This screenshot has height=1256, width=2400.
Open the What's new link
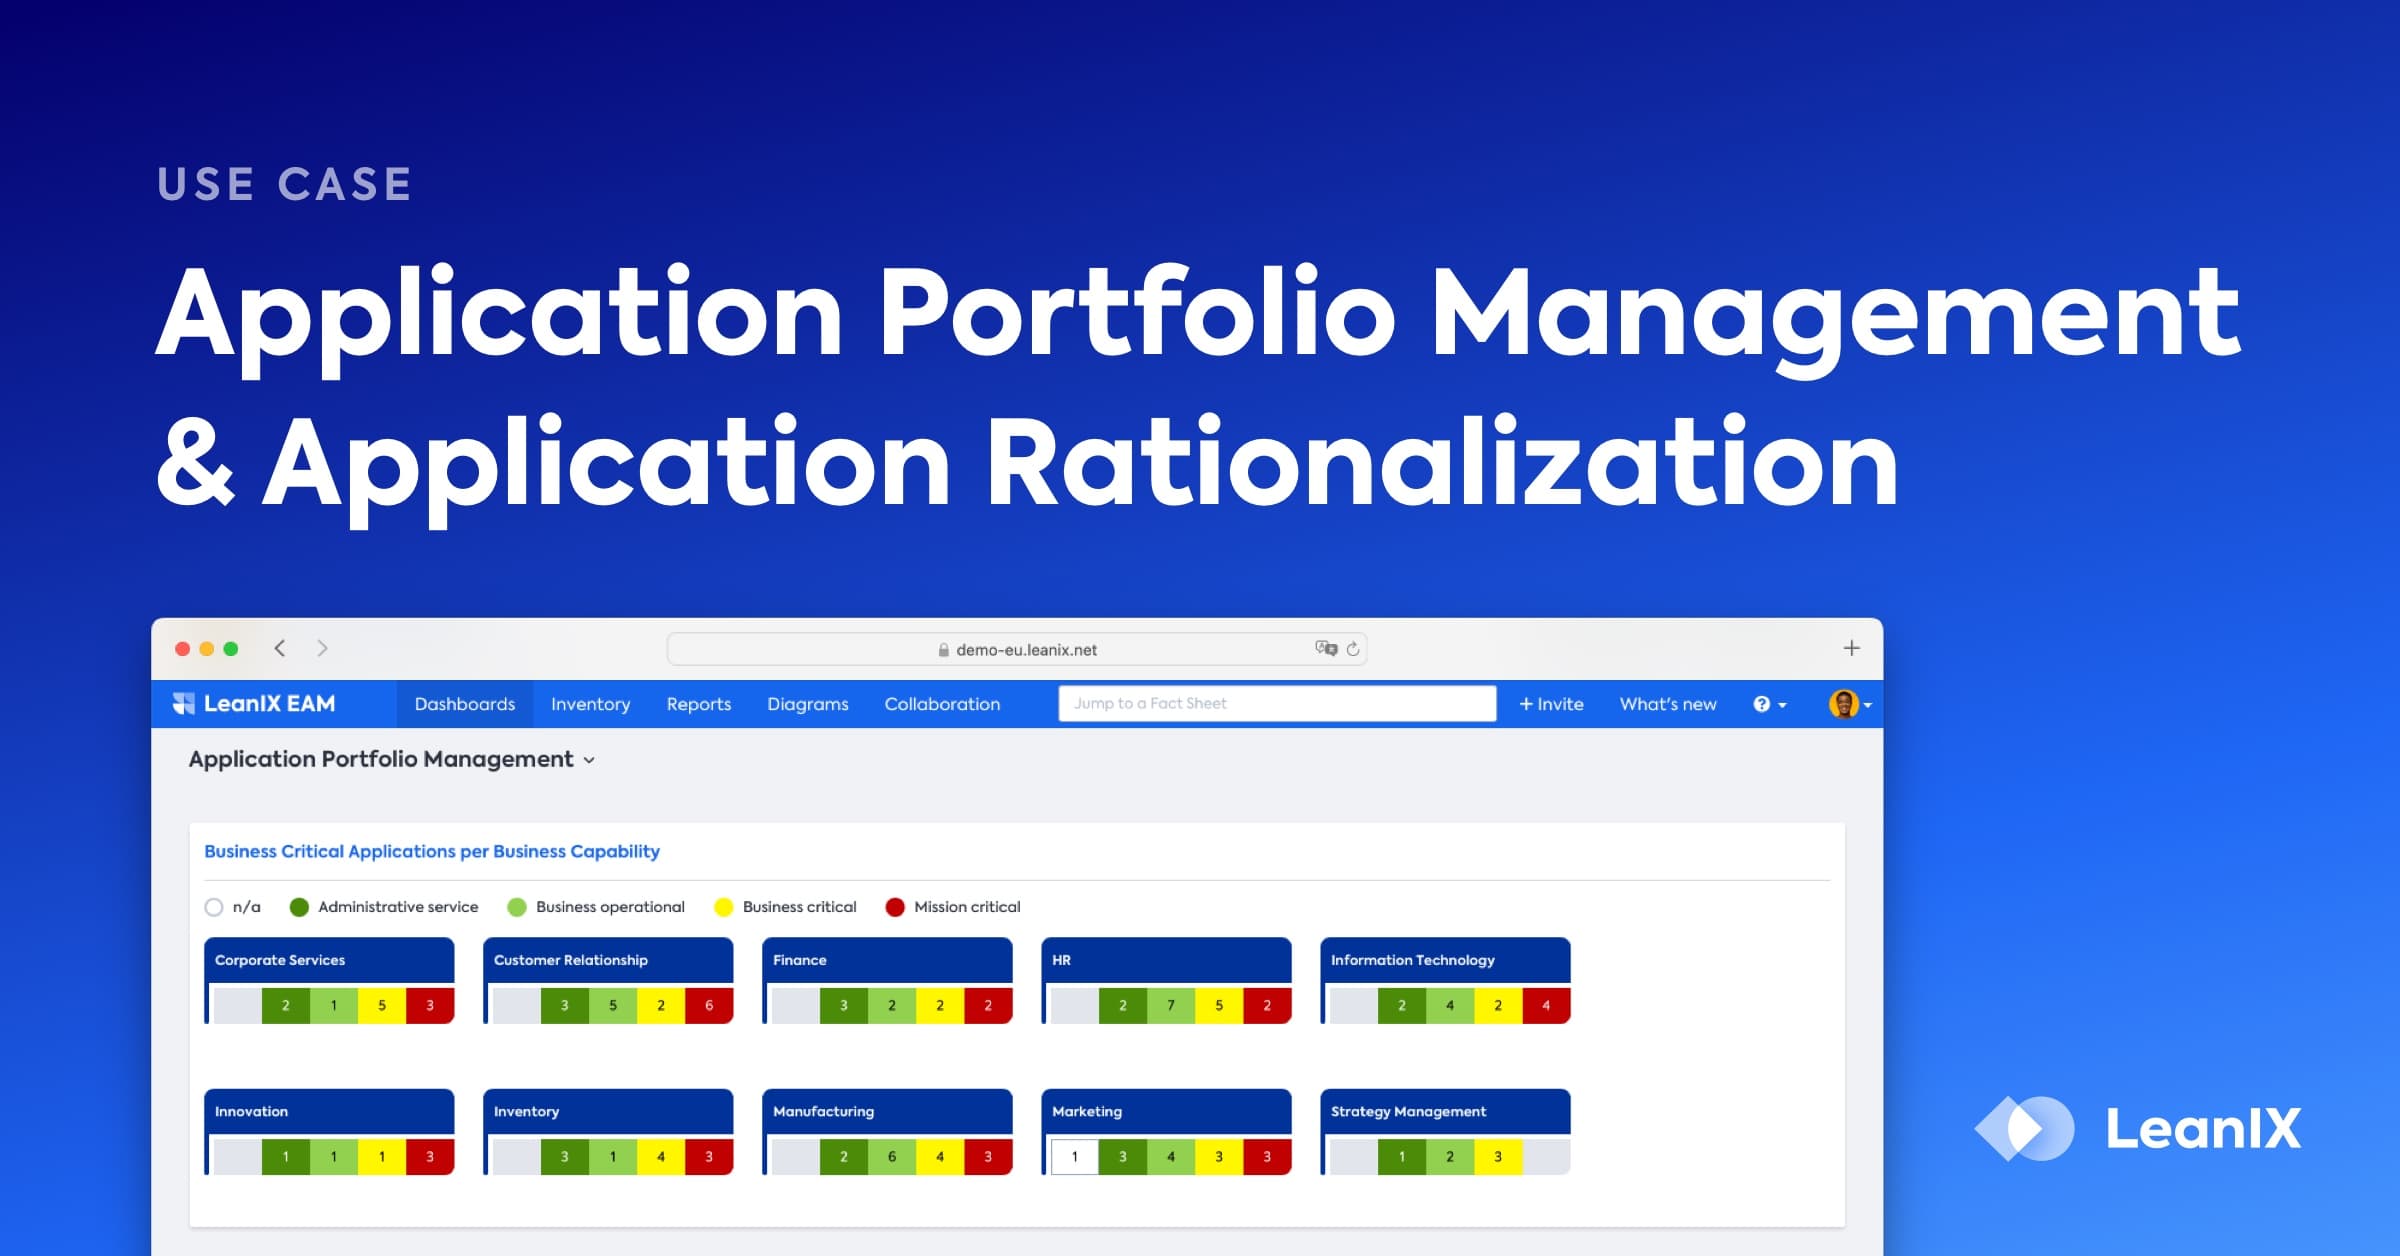coord(1666,703)
